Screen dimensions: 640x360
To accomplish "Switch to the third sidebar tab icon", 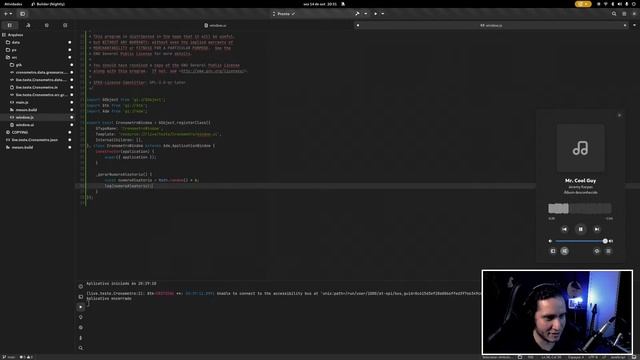I will point(47,25).
